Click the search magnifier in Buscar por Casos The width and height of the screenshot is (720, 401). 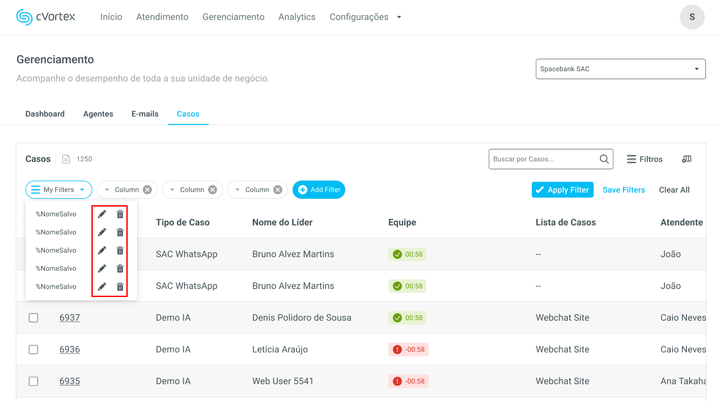pos(604,159)
